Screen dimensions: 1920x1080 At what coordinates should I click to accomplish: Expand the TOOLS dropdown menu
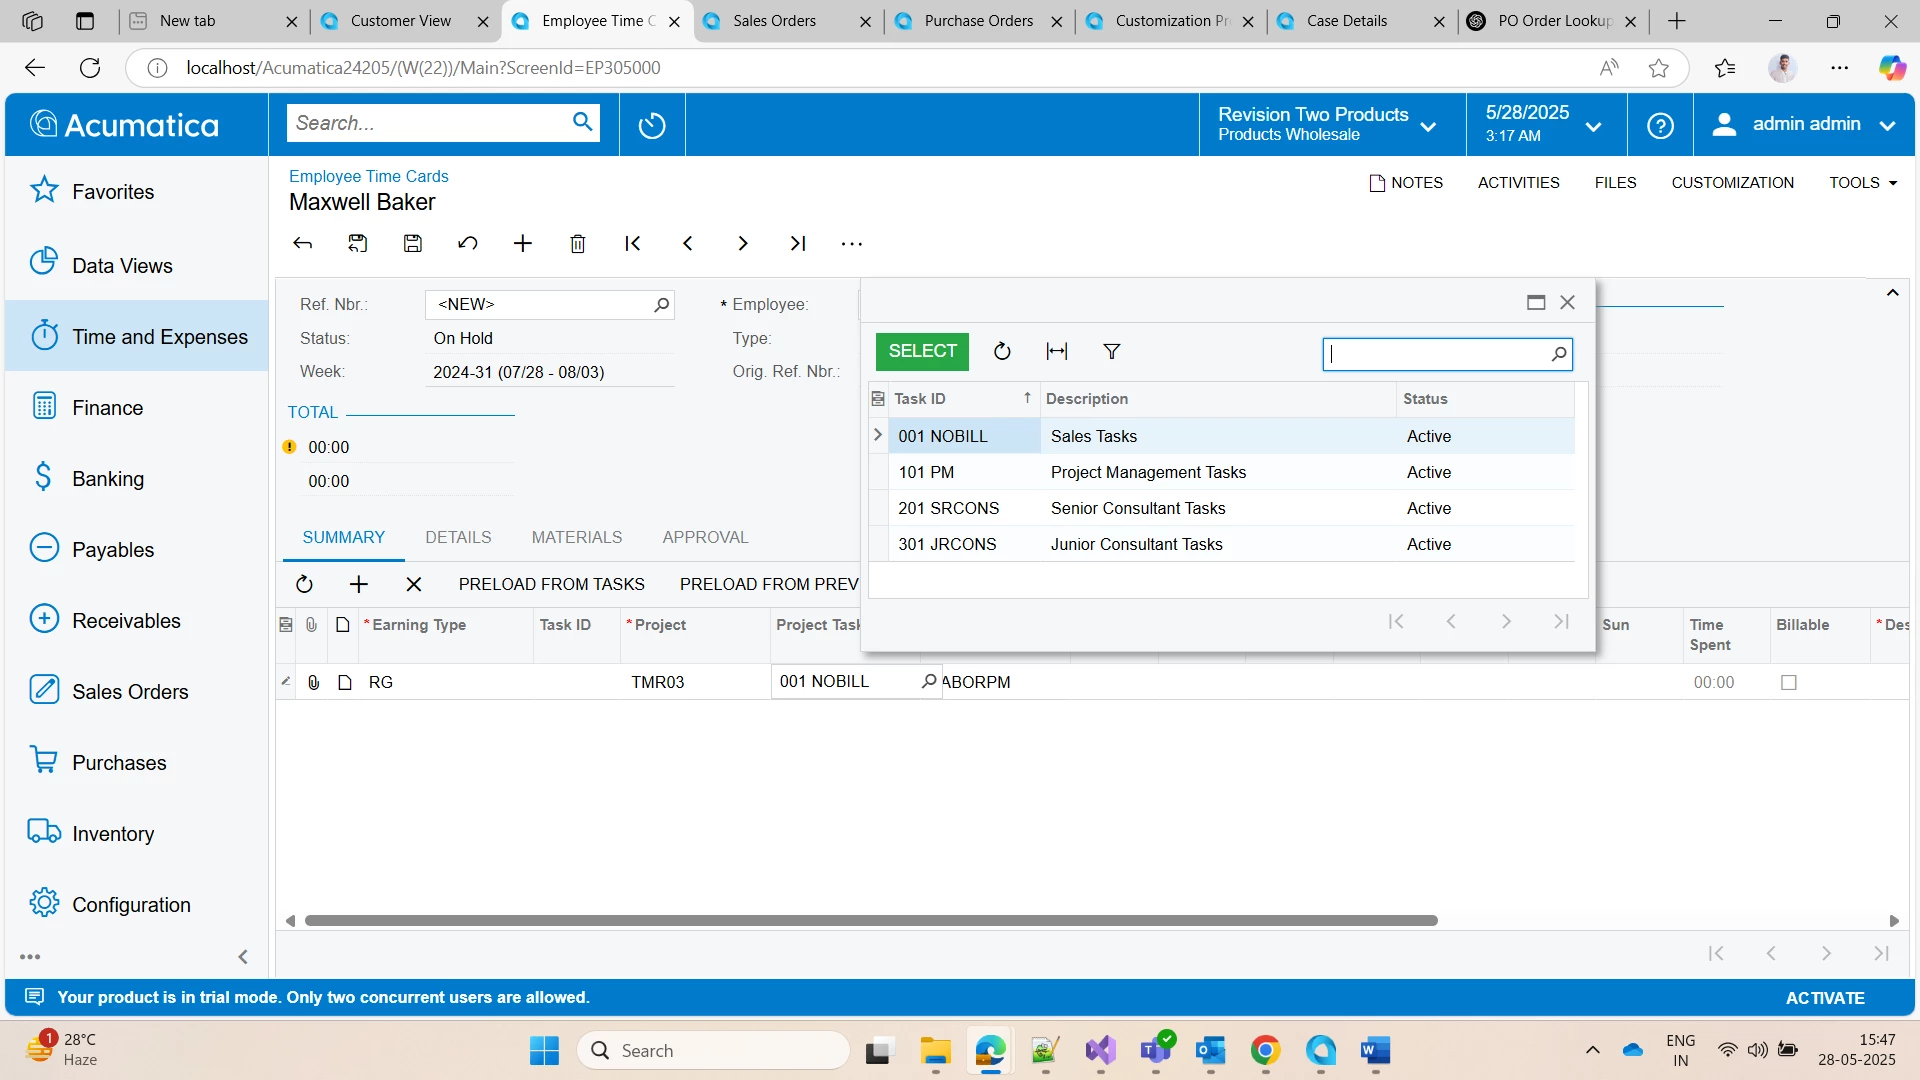click(1863, 183)
